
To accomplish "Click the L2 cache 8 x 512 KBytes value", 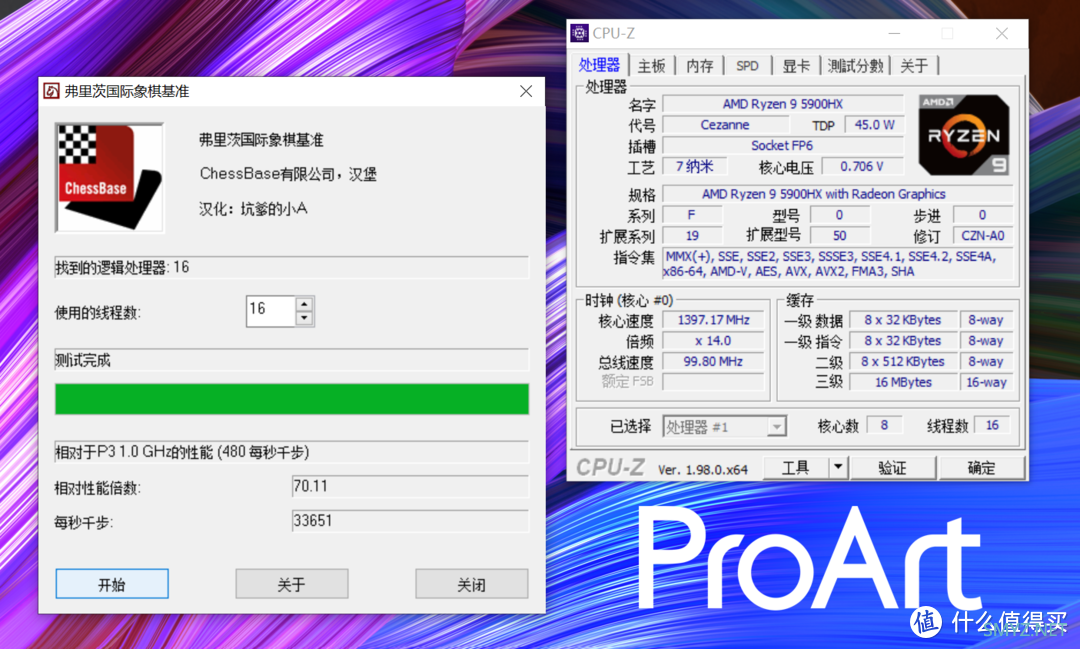I will click(x=903, y=361).
